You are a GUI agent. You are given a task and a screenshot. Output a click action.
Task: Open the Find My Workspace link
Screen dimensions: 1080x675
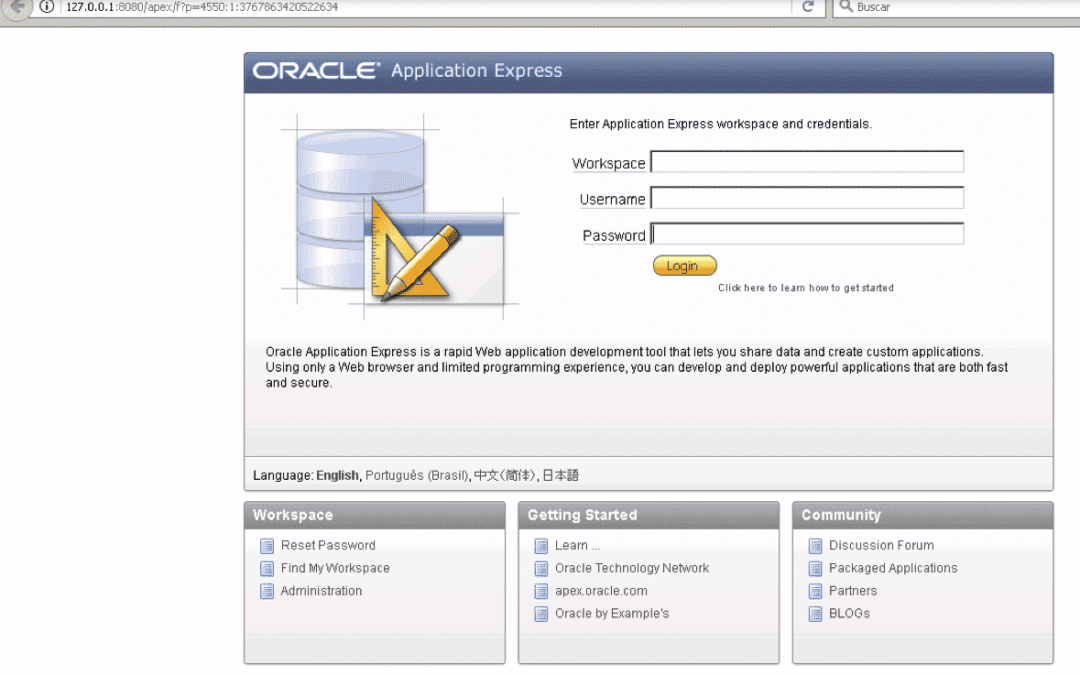[335, 568]
